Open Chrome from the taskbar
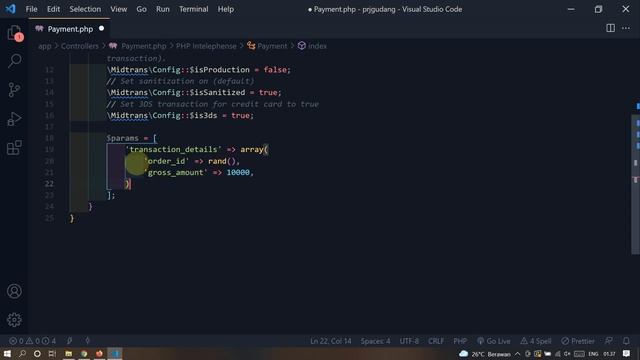 [84, 353]
